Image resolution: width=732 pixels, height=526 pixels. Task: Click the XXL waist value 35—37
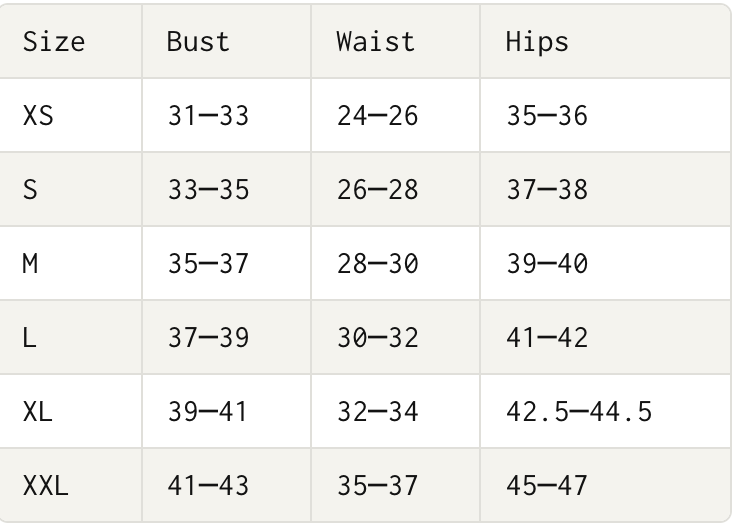378,486
